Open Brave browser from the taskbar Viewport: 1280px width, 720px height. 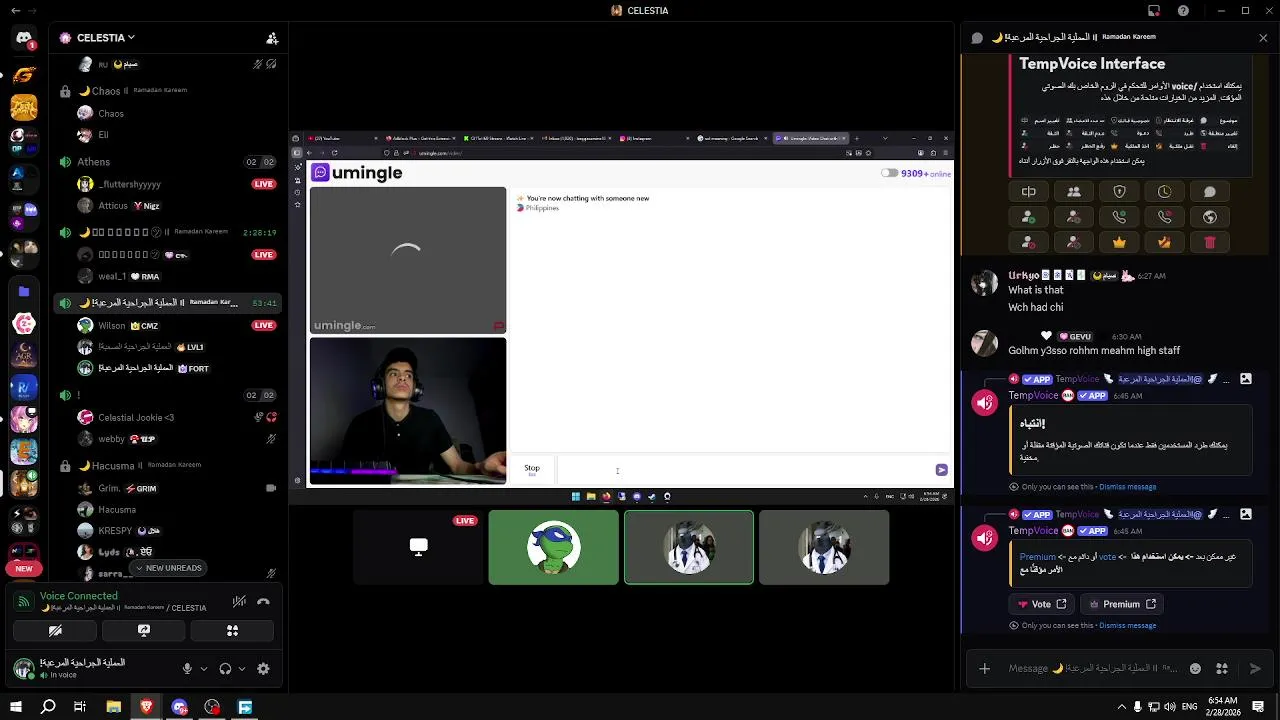pyautogui.click(x=146, y=707)
